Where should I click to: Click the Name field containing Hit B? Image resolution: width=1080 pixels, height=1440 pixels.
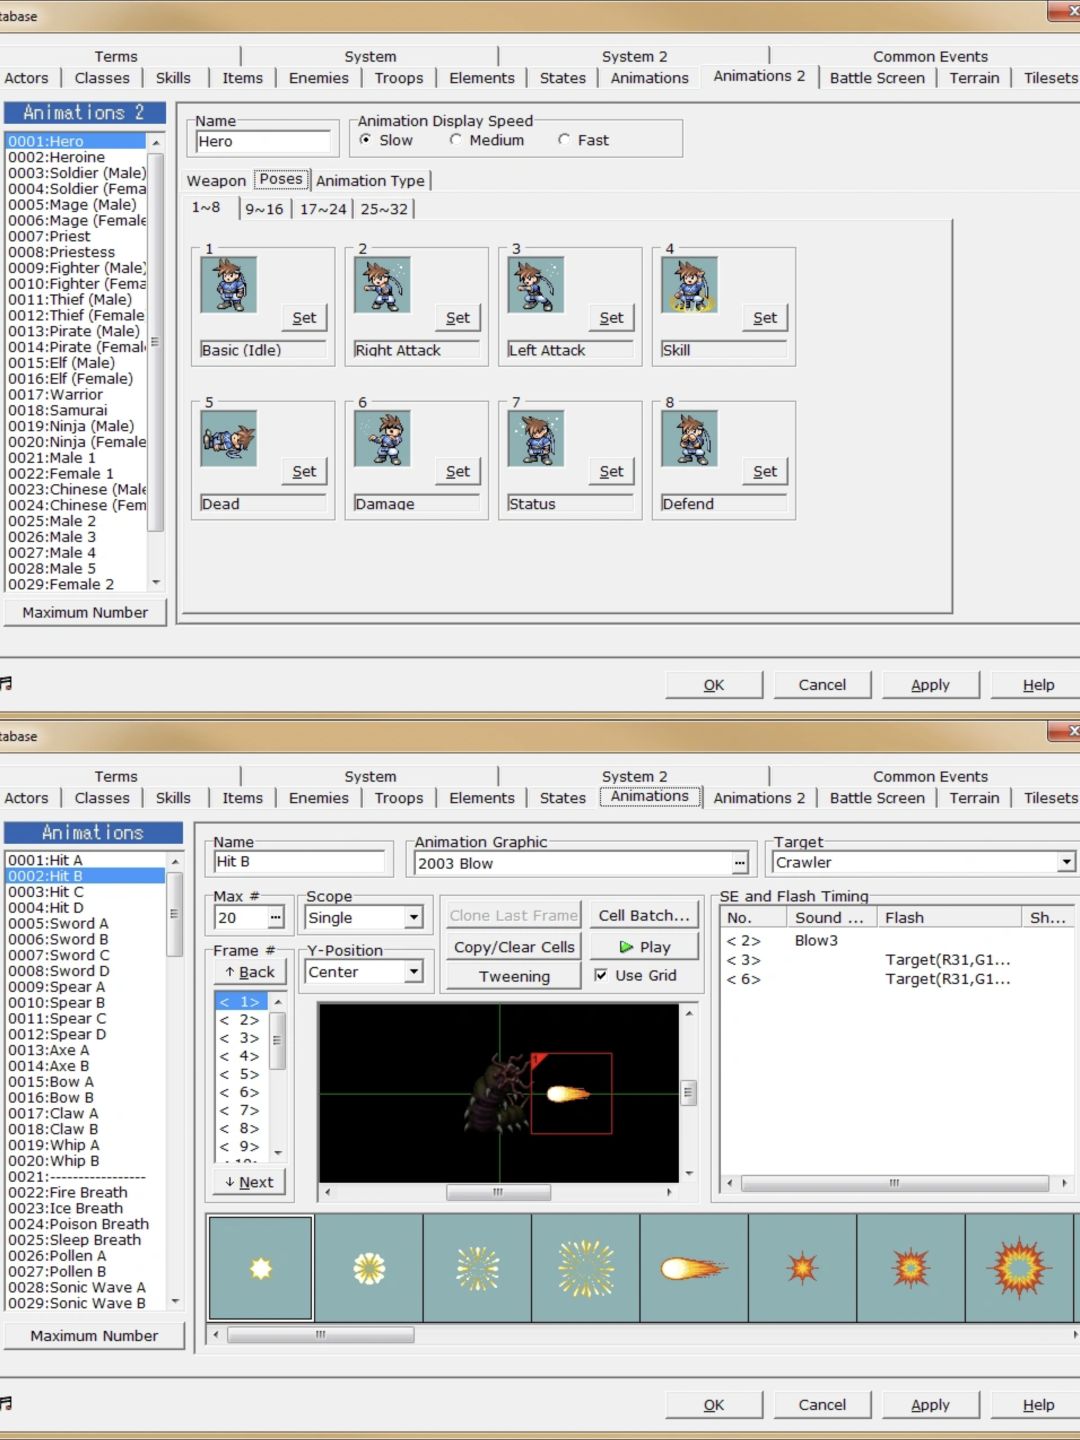(x=300, y=861)
